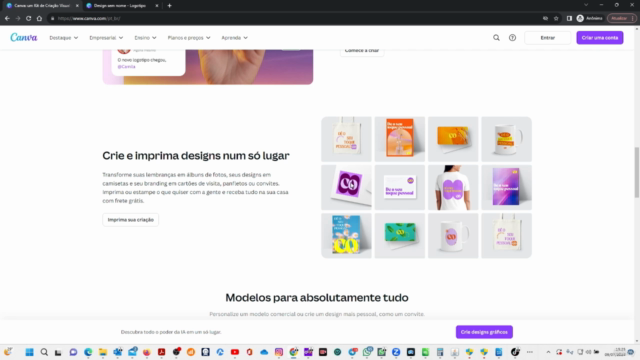Image resolution: width=640 pixels, height=360 pixels.
Task: Click the Comece a criar button
Action: coord(362,51)
